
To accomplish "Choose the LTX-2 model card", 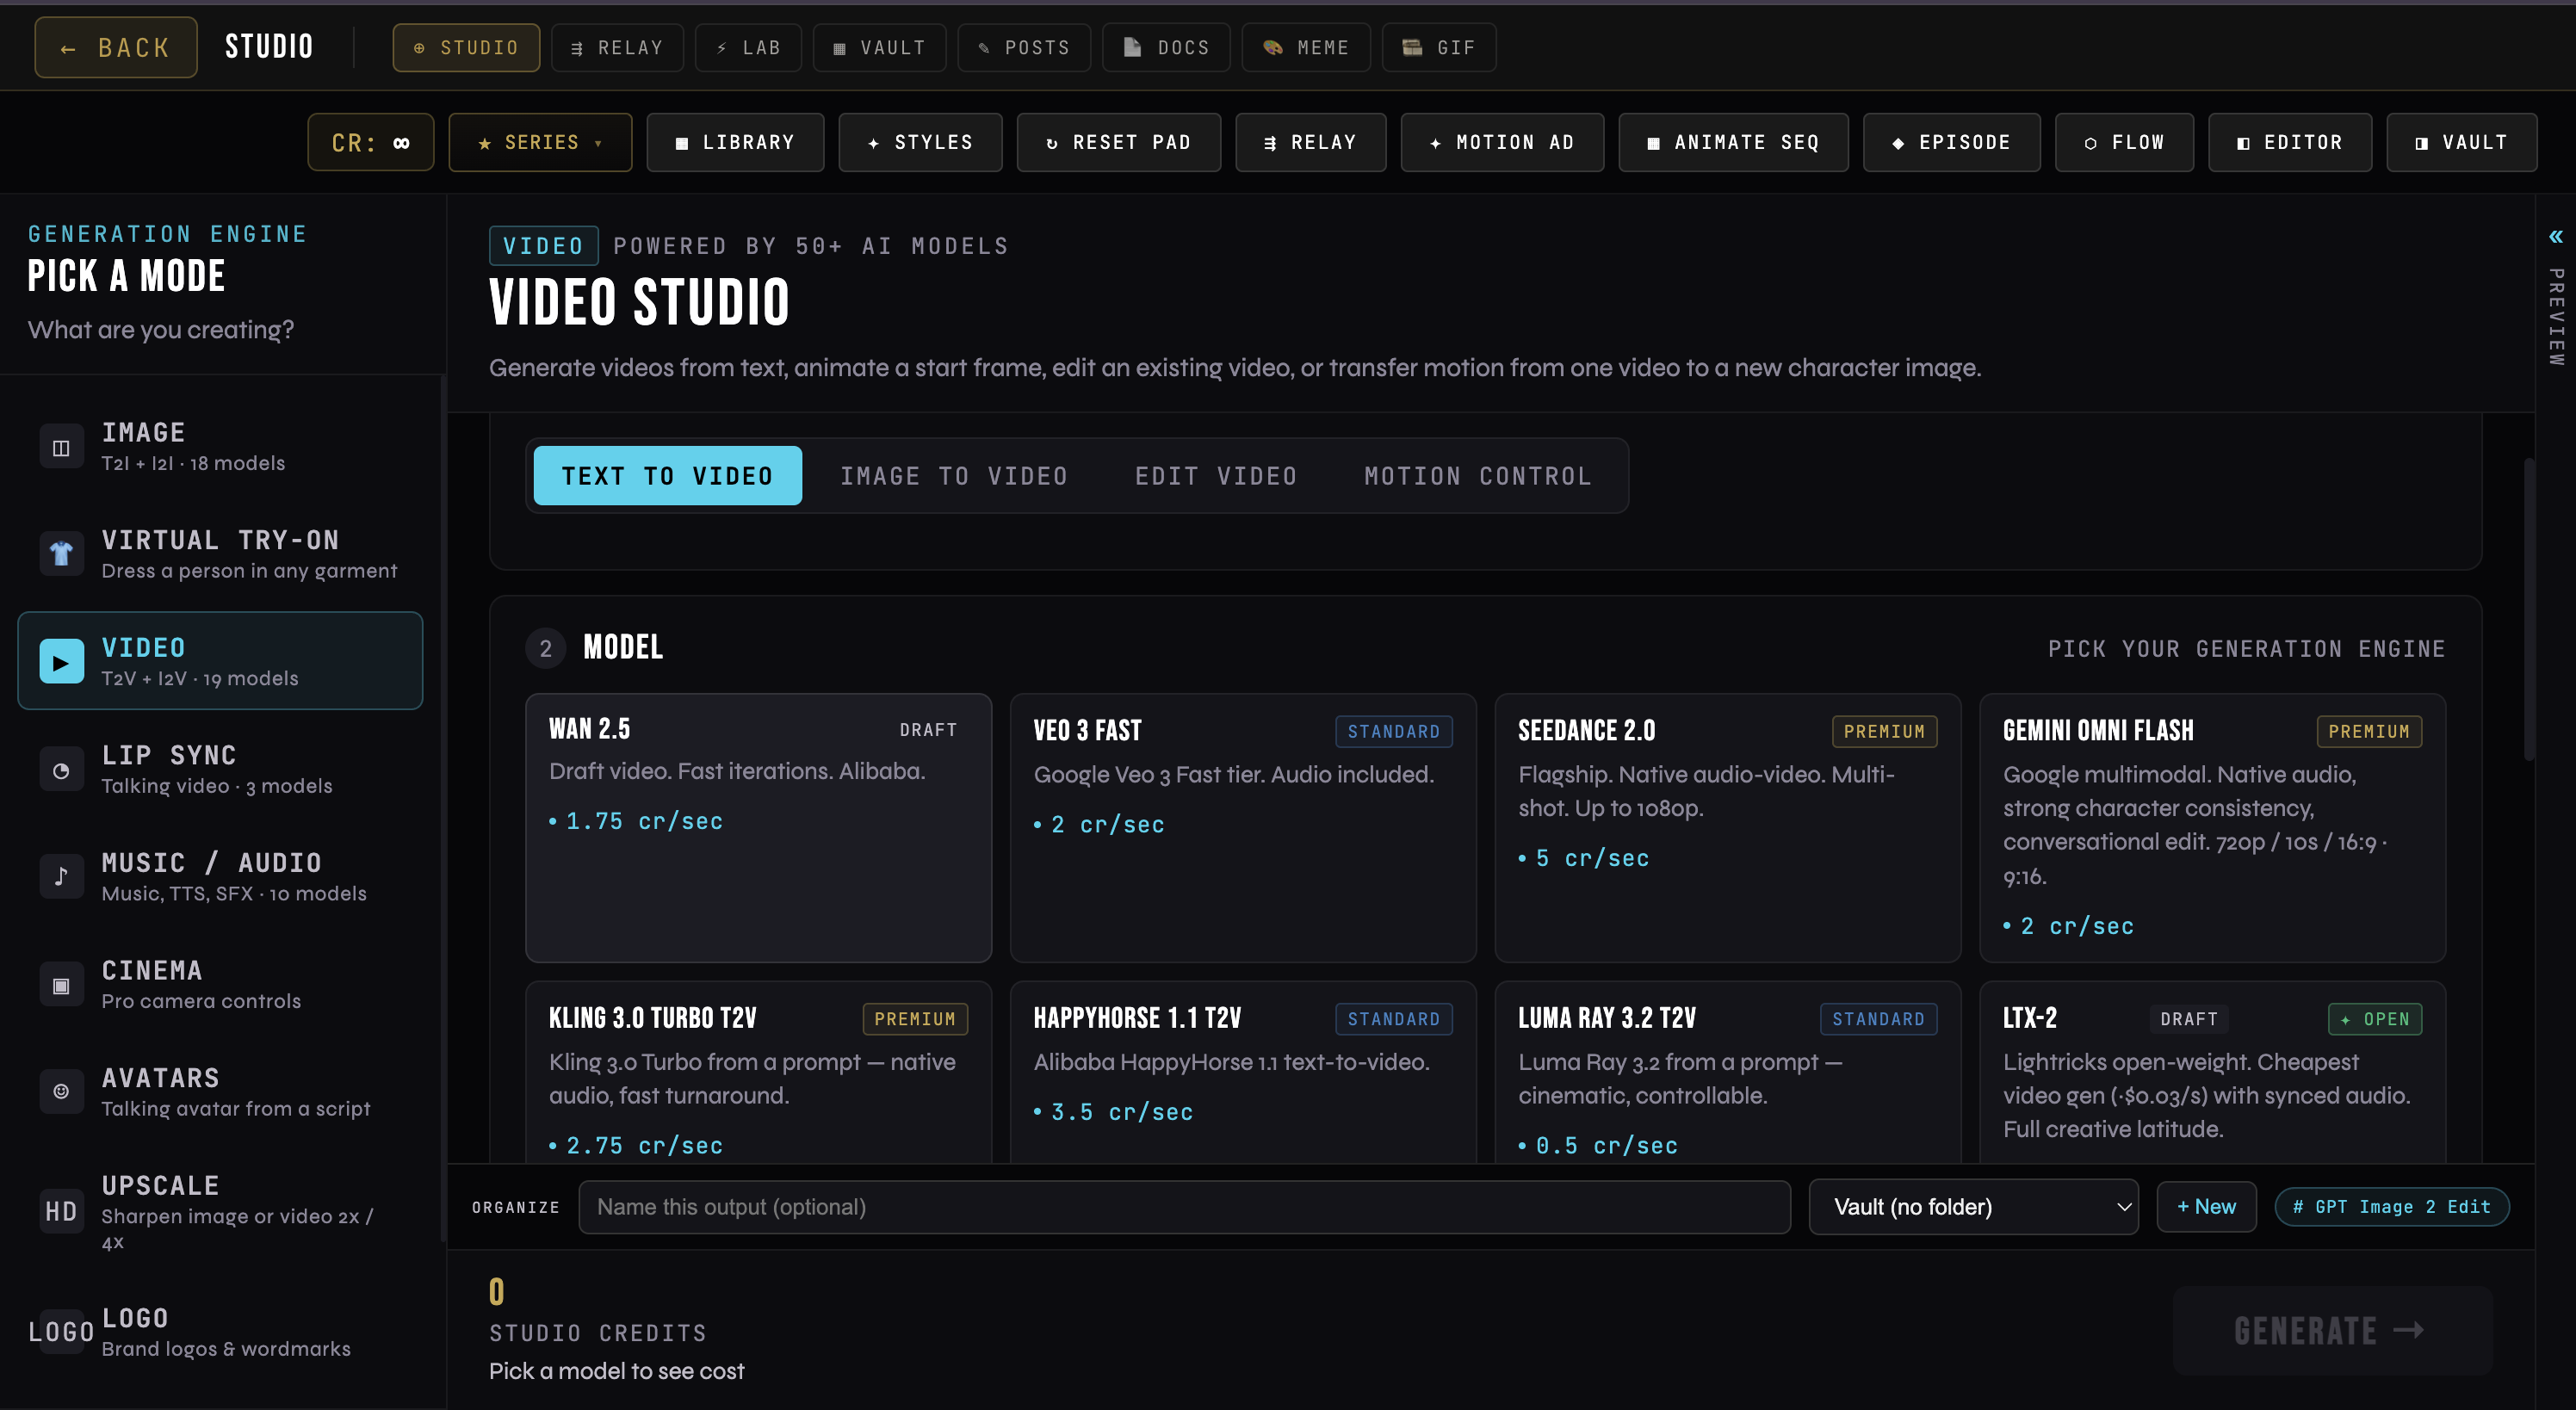I will [2212, 1072].
